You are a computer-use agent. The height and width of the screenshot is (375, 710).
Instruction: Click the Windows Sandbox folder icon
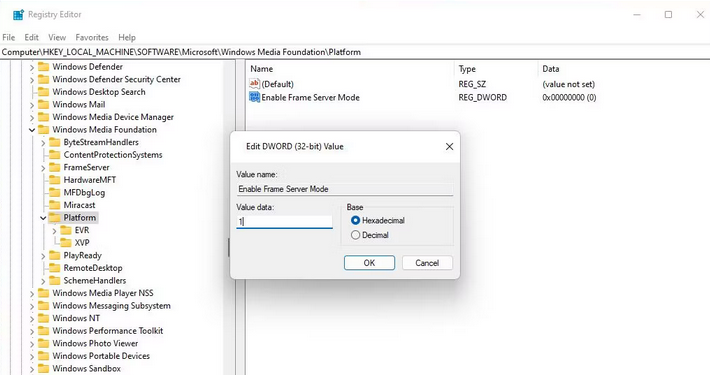(43, 369)
